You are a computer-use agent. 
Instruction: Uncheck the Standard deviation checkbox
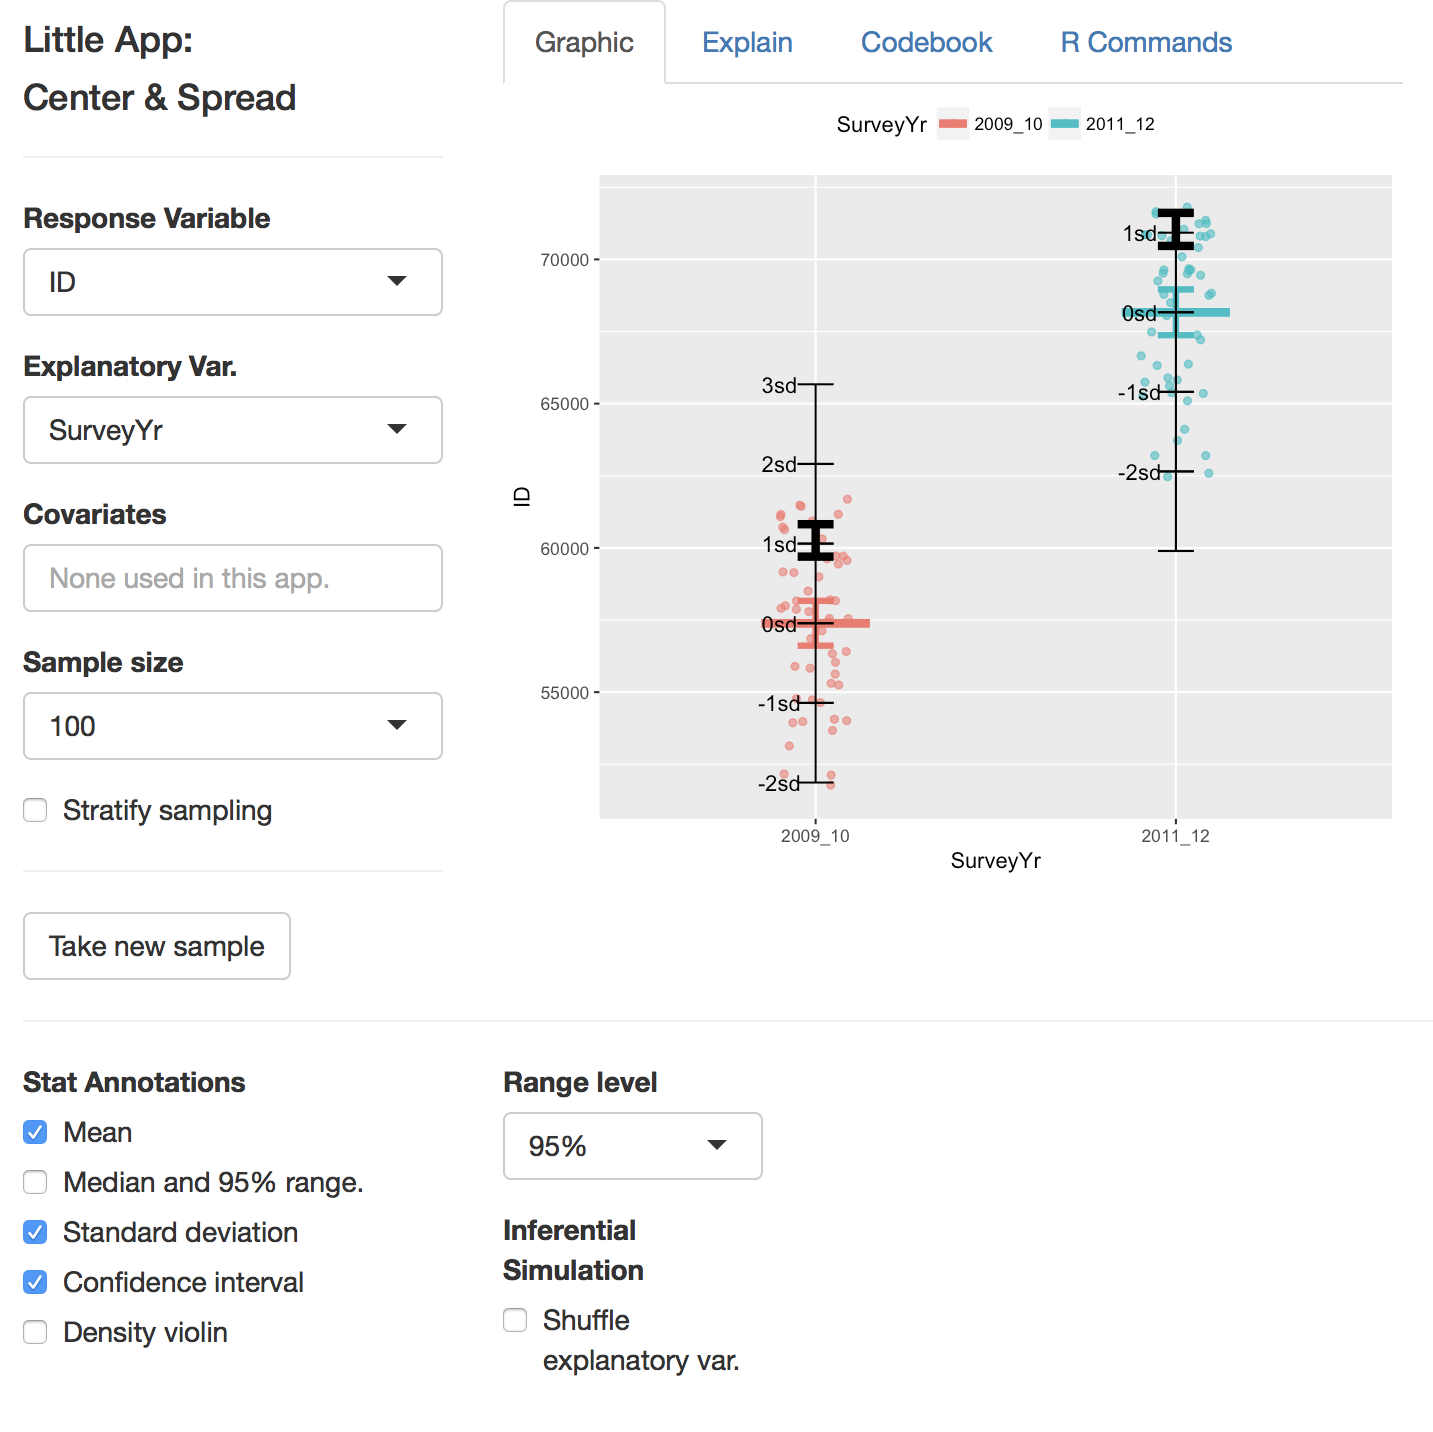point(36,1232)
